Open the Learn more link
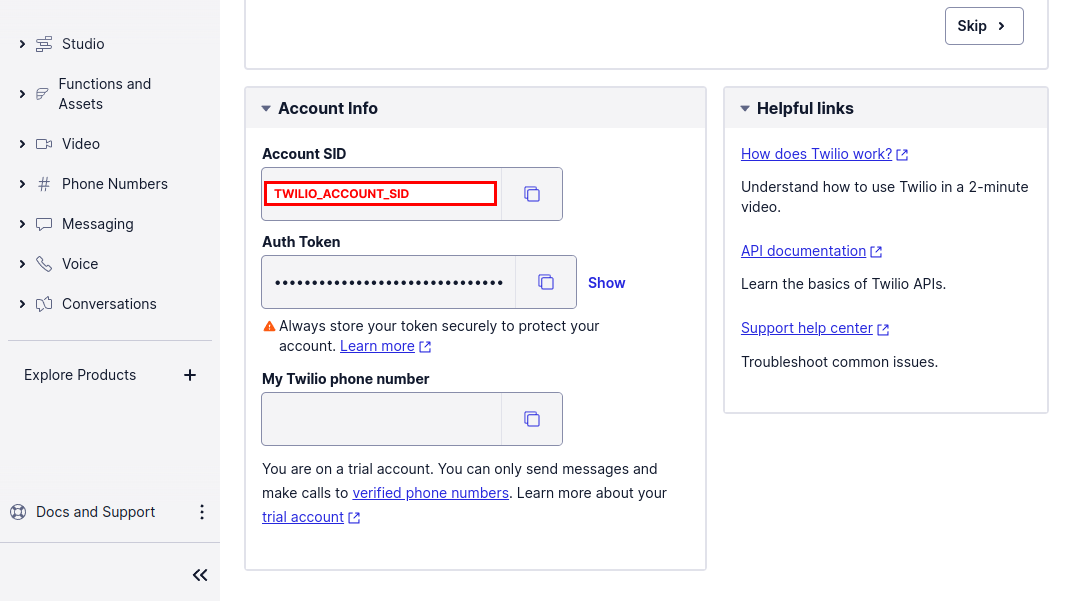The height and width of the screenshot is (601, 1068). [377, 346]
